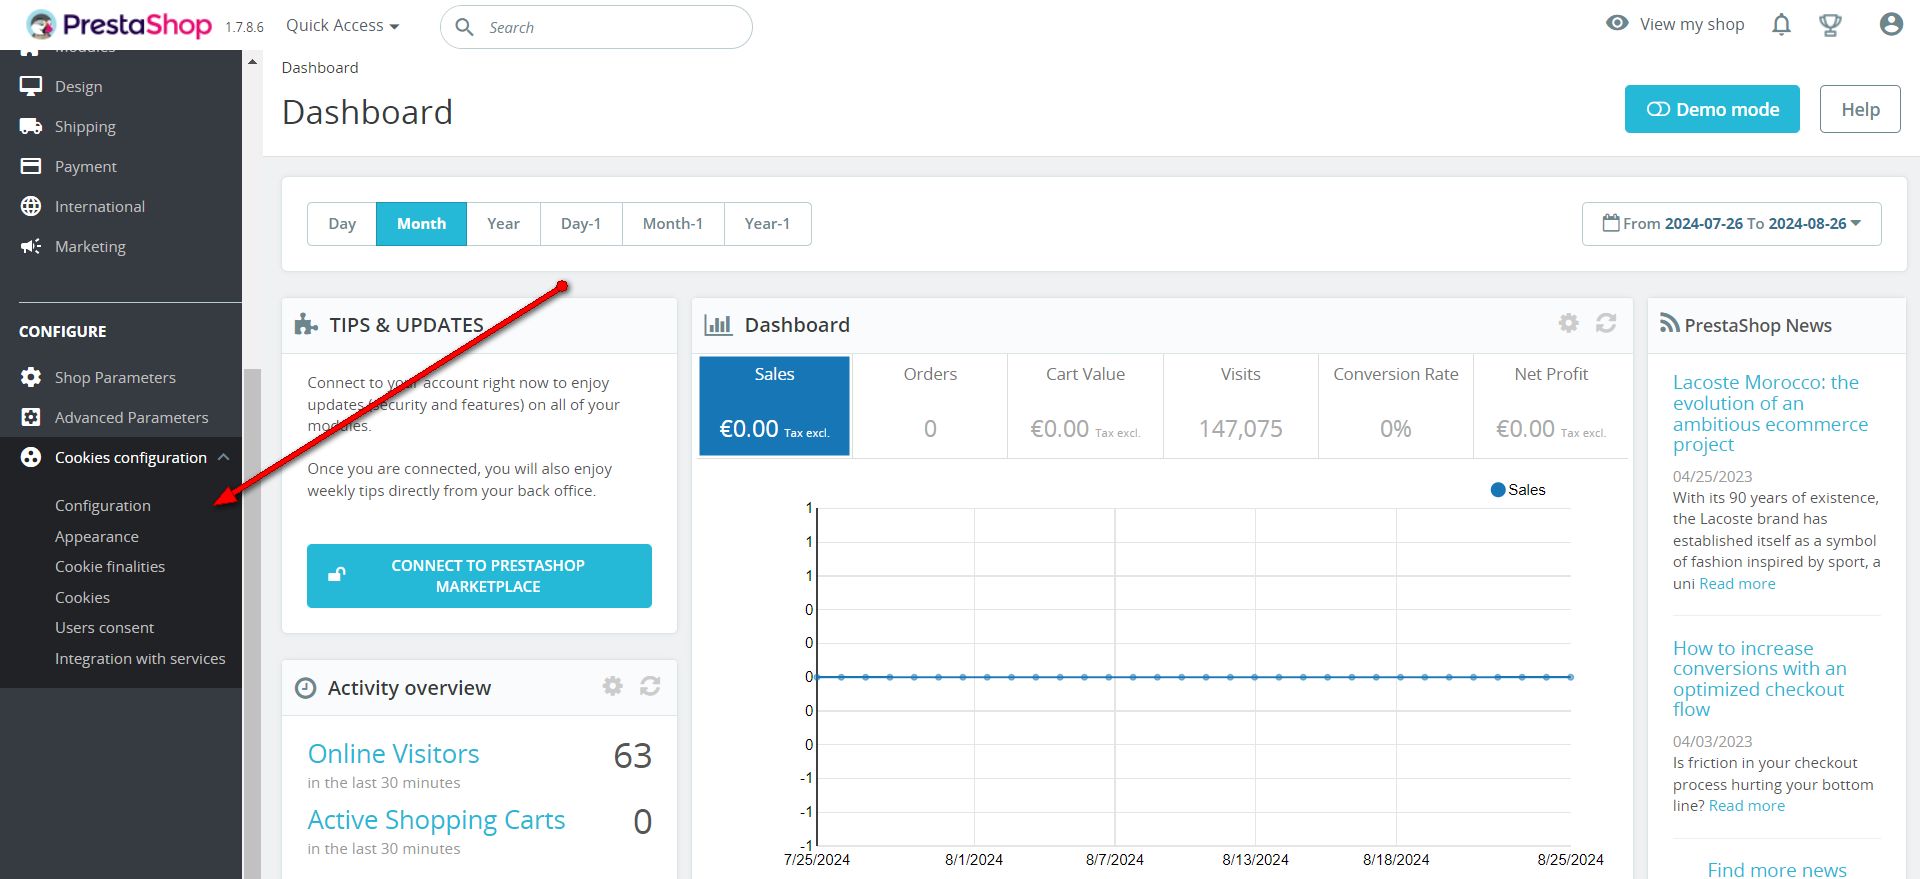Collapse the Cookies configuration menu
The image size is (1920, 879).
224,457
